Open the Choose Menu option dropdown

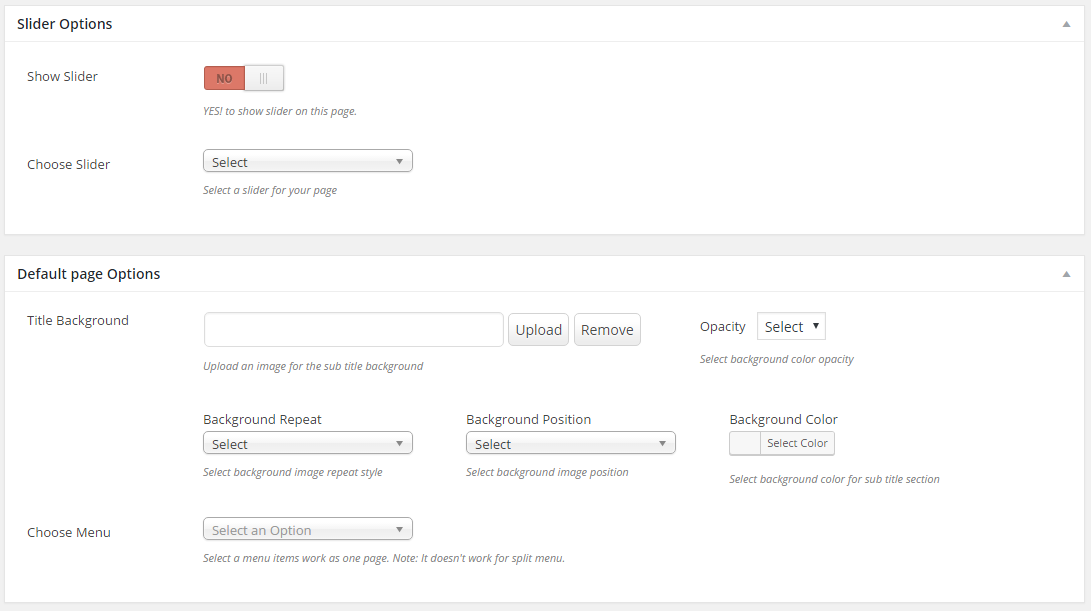[x=307, y=530]
